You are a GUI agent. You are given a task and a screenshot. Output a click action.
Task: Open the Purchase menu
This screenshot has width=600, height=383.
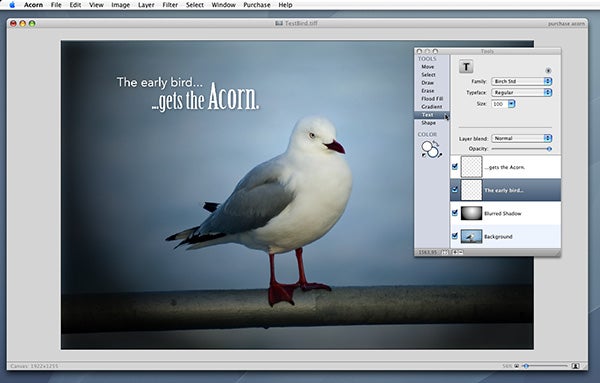coord(257,5)
